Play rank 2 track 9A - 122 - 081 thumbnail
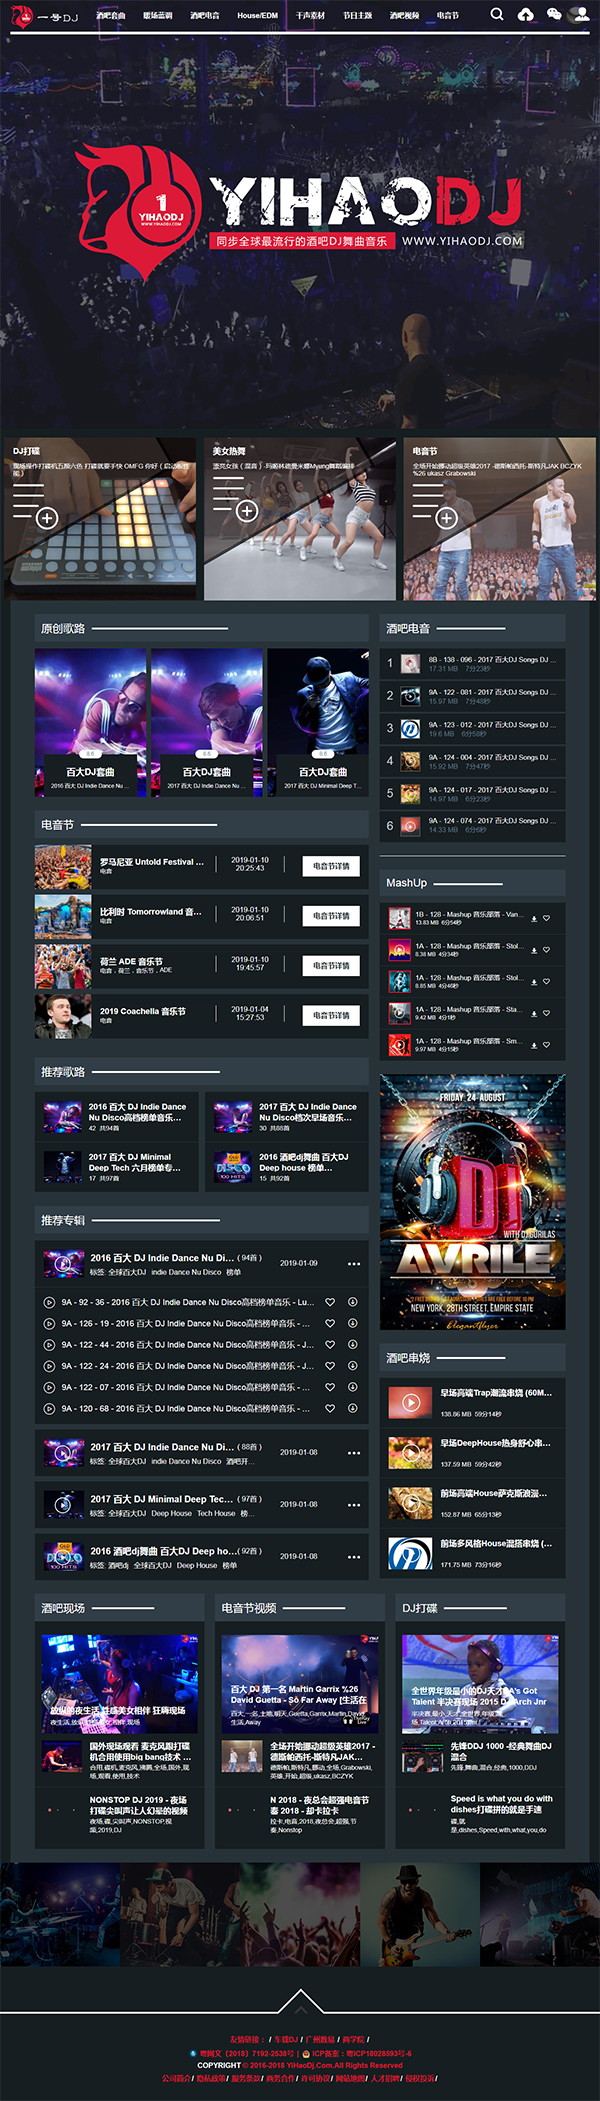The width and height of the screenshot is (600, 2101). click(410, 696)
